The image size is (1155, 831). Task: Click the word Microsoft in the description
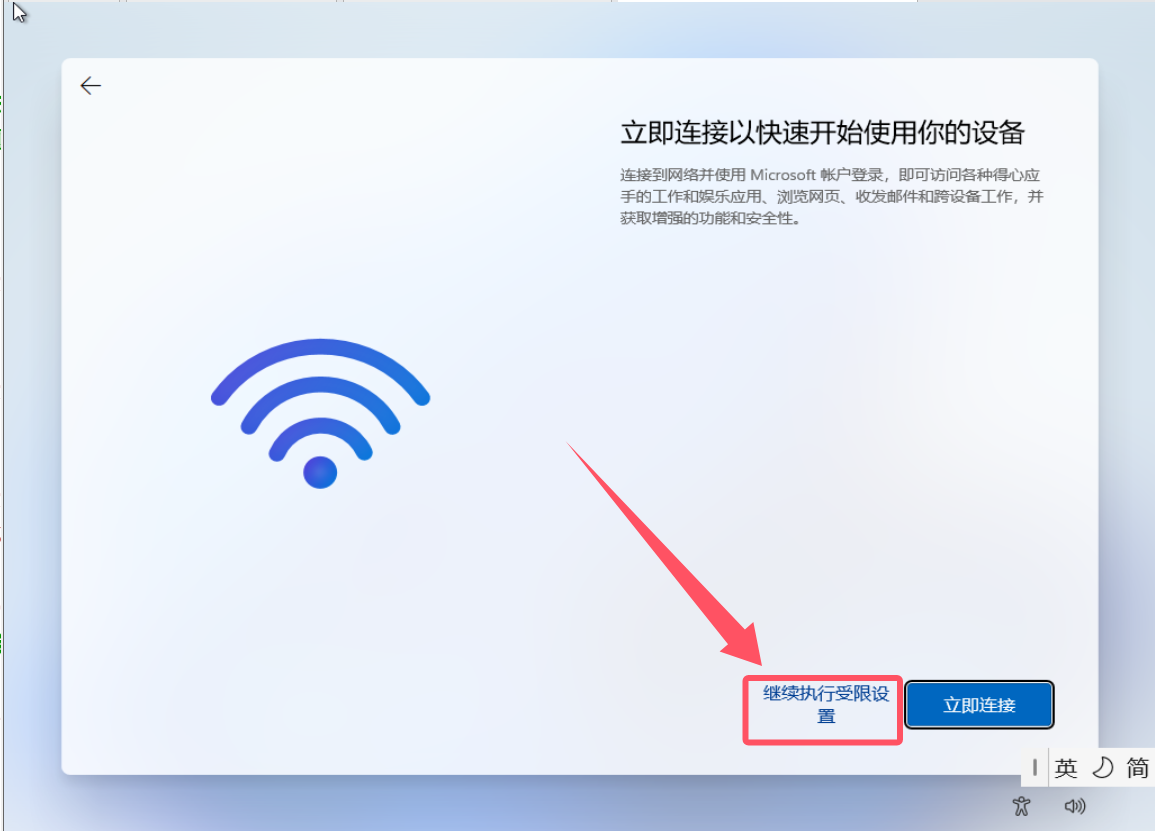782,175
